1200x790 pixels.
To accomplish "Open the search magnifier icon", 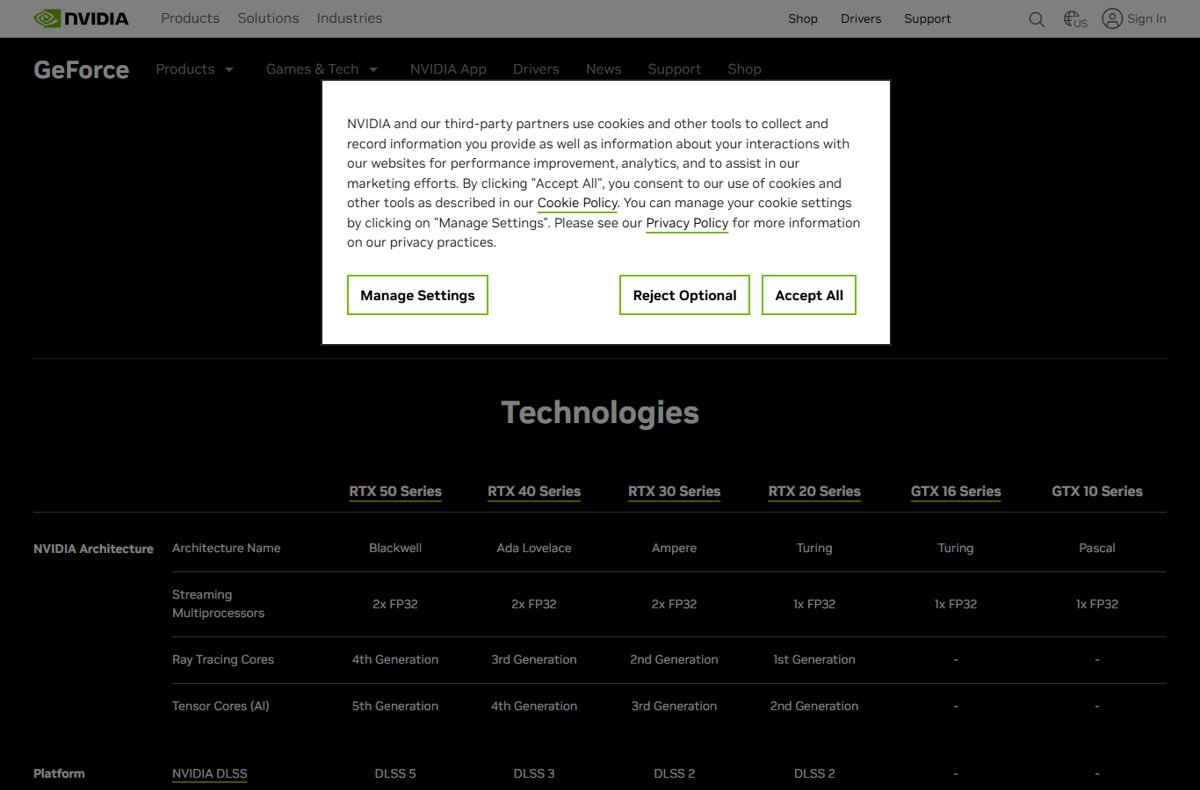I will 1037,19.
